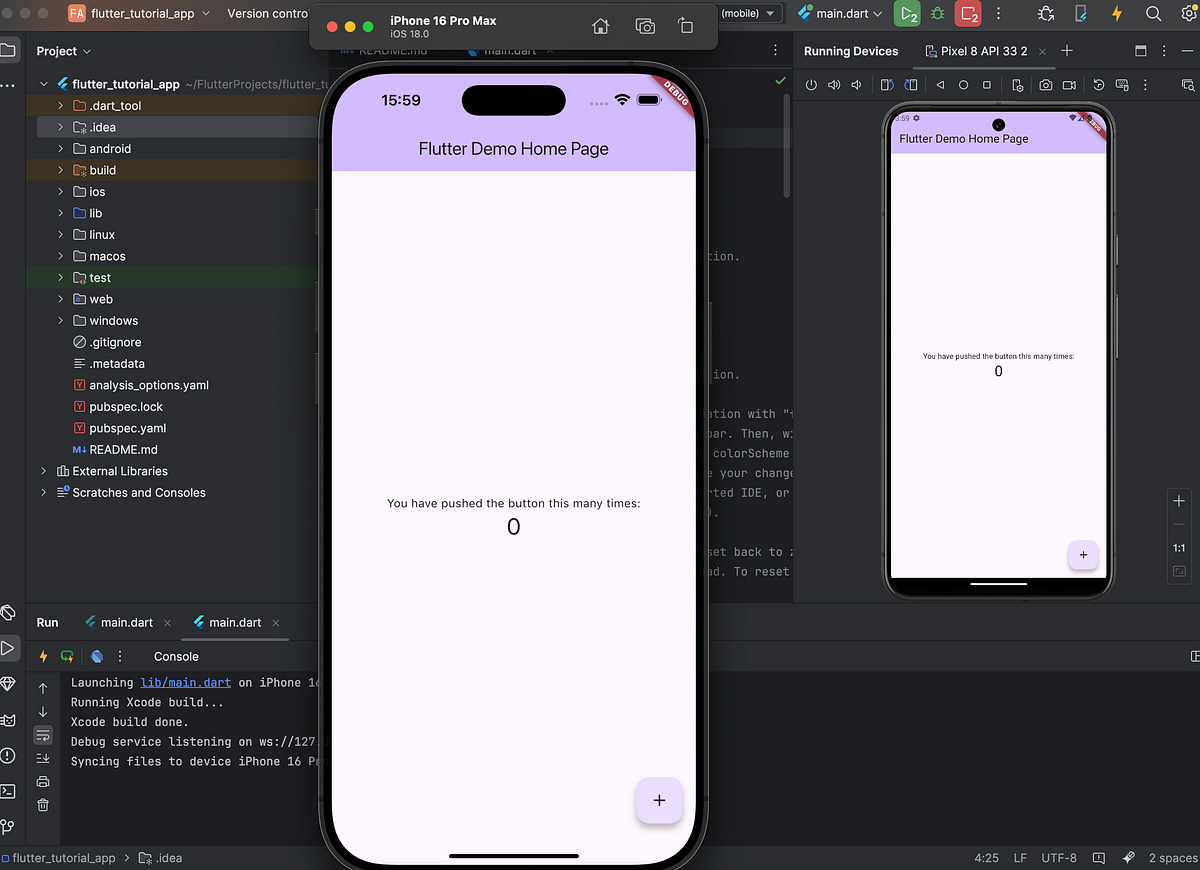Expand the lib folder in the Project panel
This screenshot has width=1200, height=870.
[x=60, y=213]
